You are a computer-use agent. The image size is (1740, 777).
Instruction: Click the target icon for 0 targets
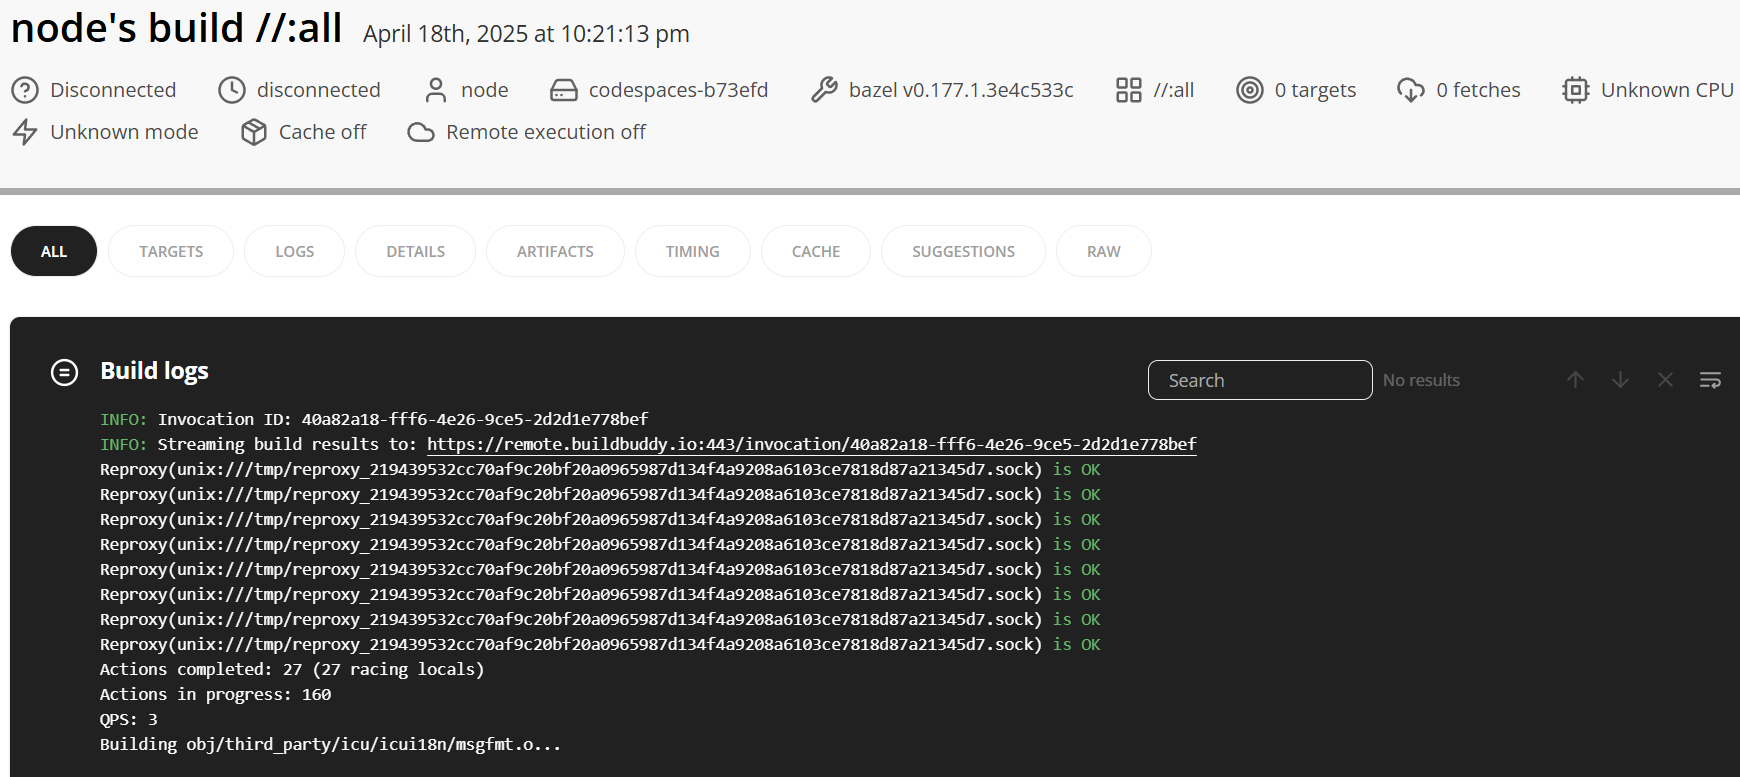pos(1250,90)
